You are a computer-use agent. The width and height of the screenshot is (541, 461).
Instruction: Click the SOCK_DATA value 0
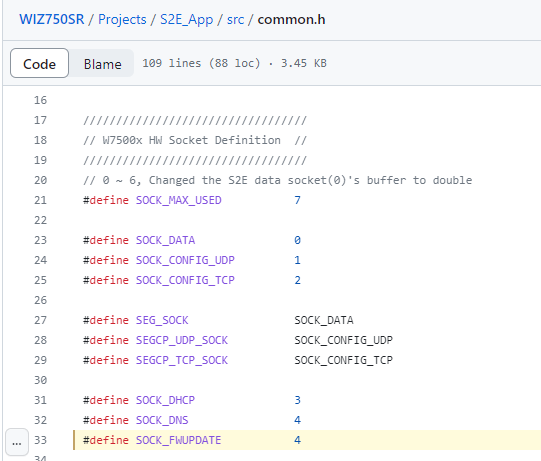click(297, 241)
